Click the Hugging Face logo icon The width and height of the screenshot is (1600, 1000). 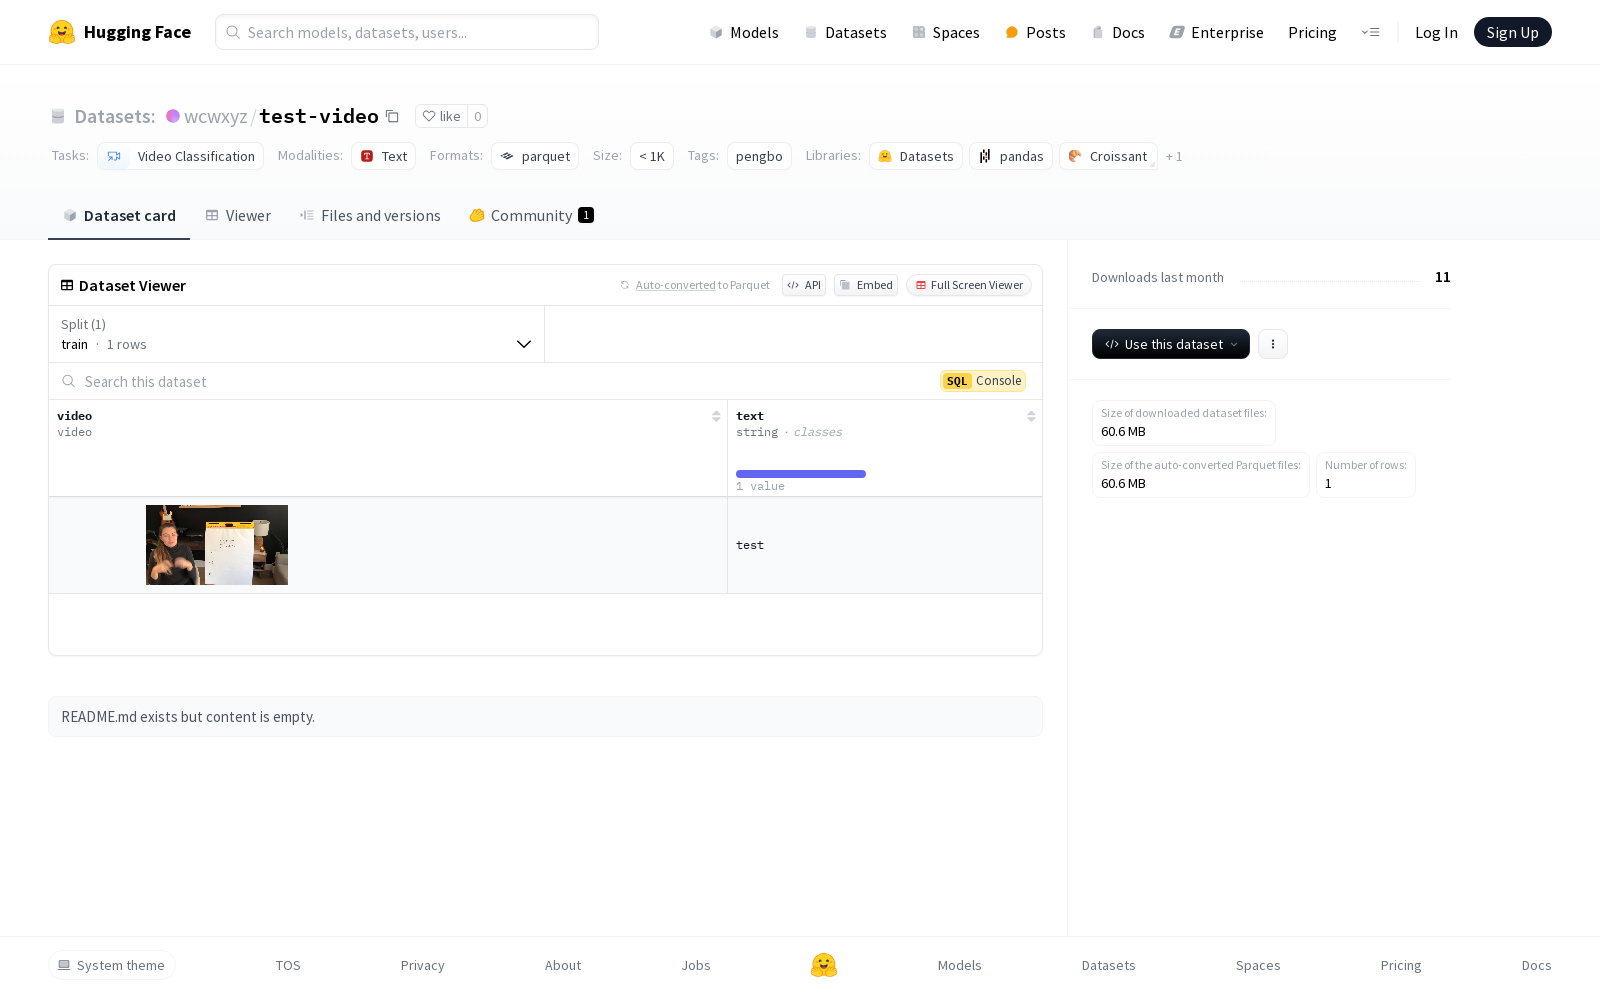pyautogui.click(x=62, y=32)
